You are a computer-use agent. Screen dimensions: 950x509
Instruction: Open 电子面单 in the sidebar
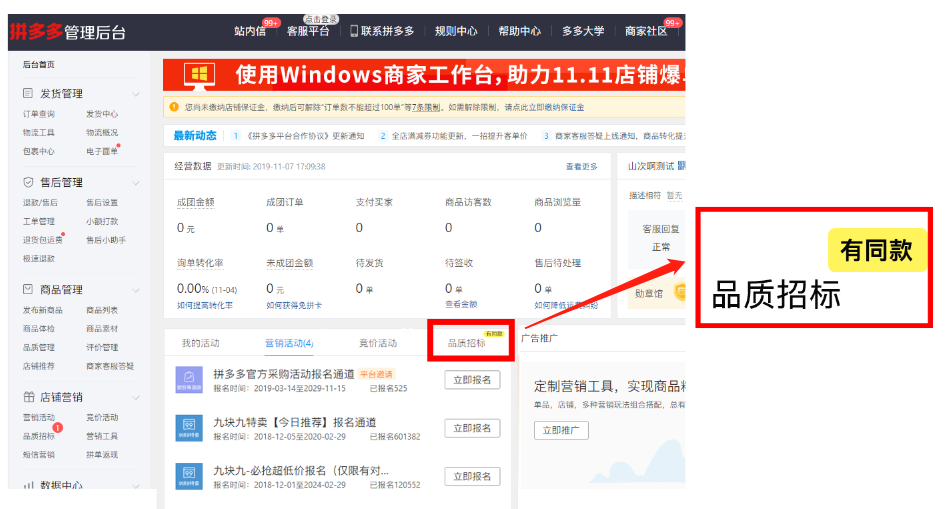(102, 151)
